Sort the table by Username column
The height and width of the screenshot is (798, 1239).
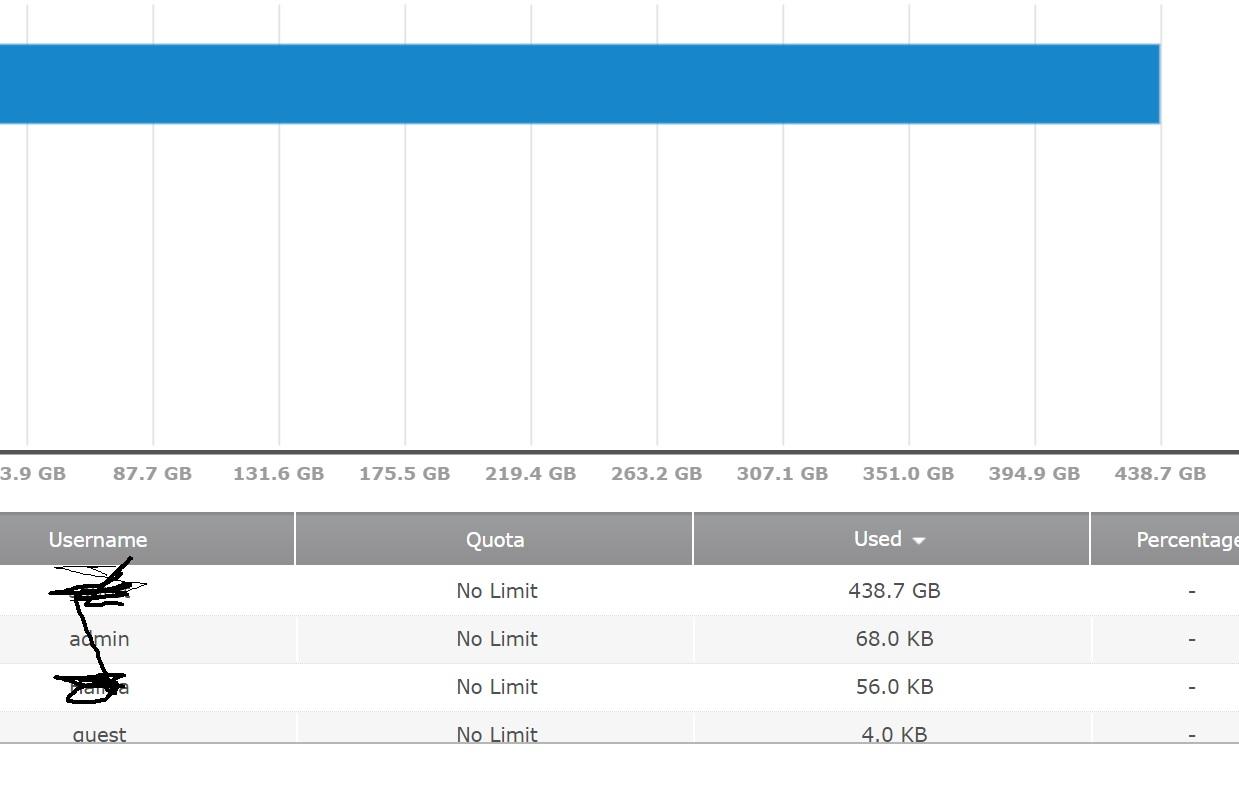[98, 540]
